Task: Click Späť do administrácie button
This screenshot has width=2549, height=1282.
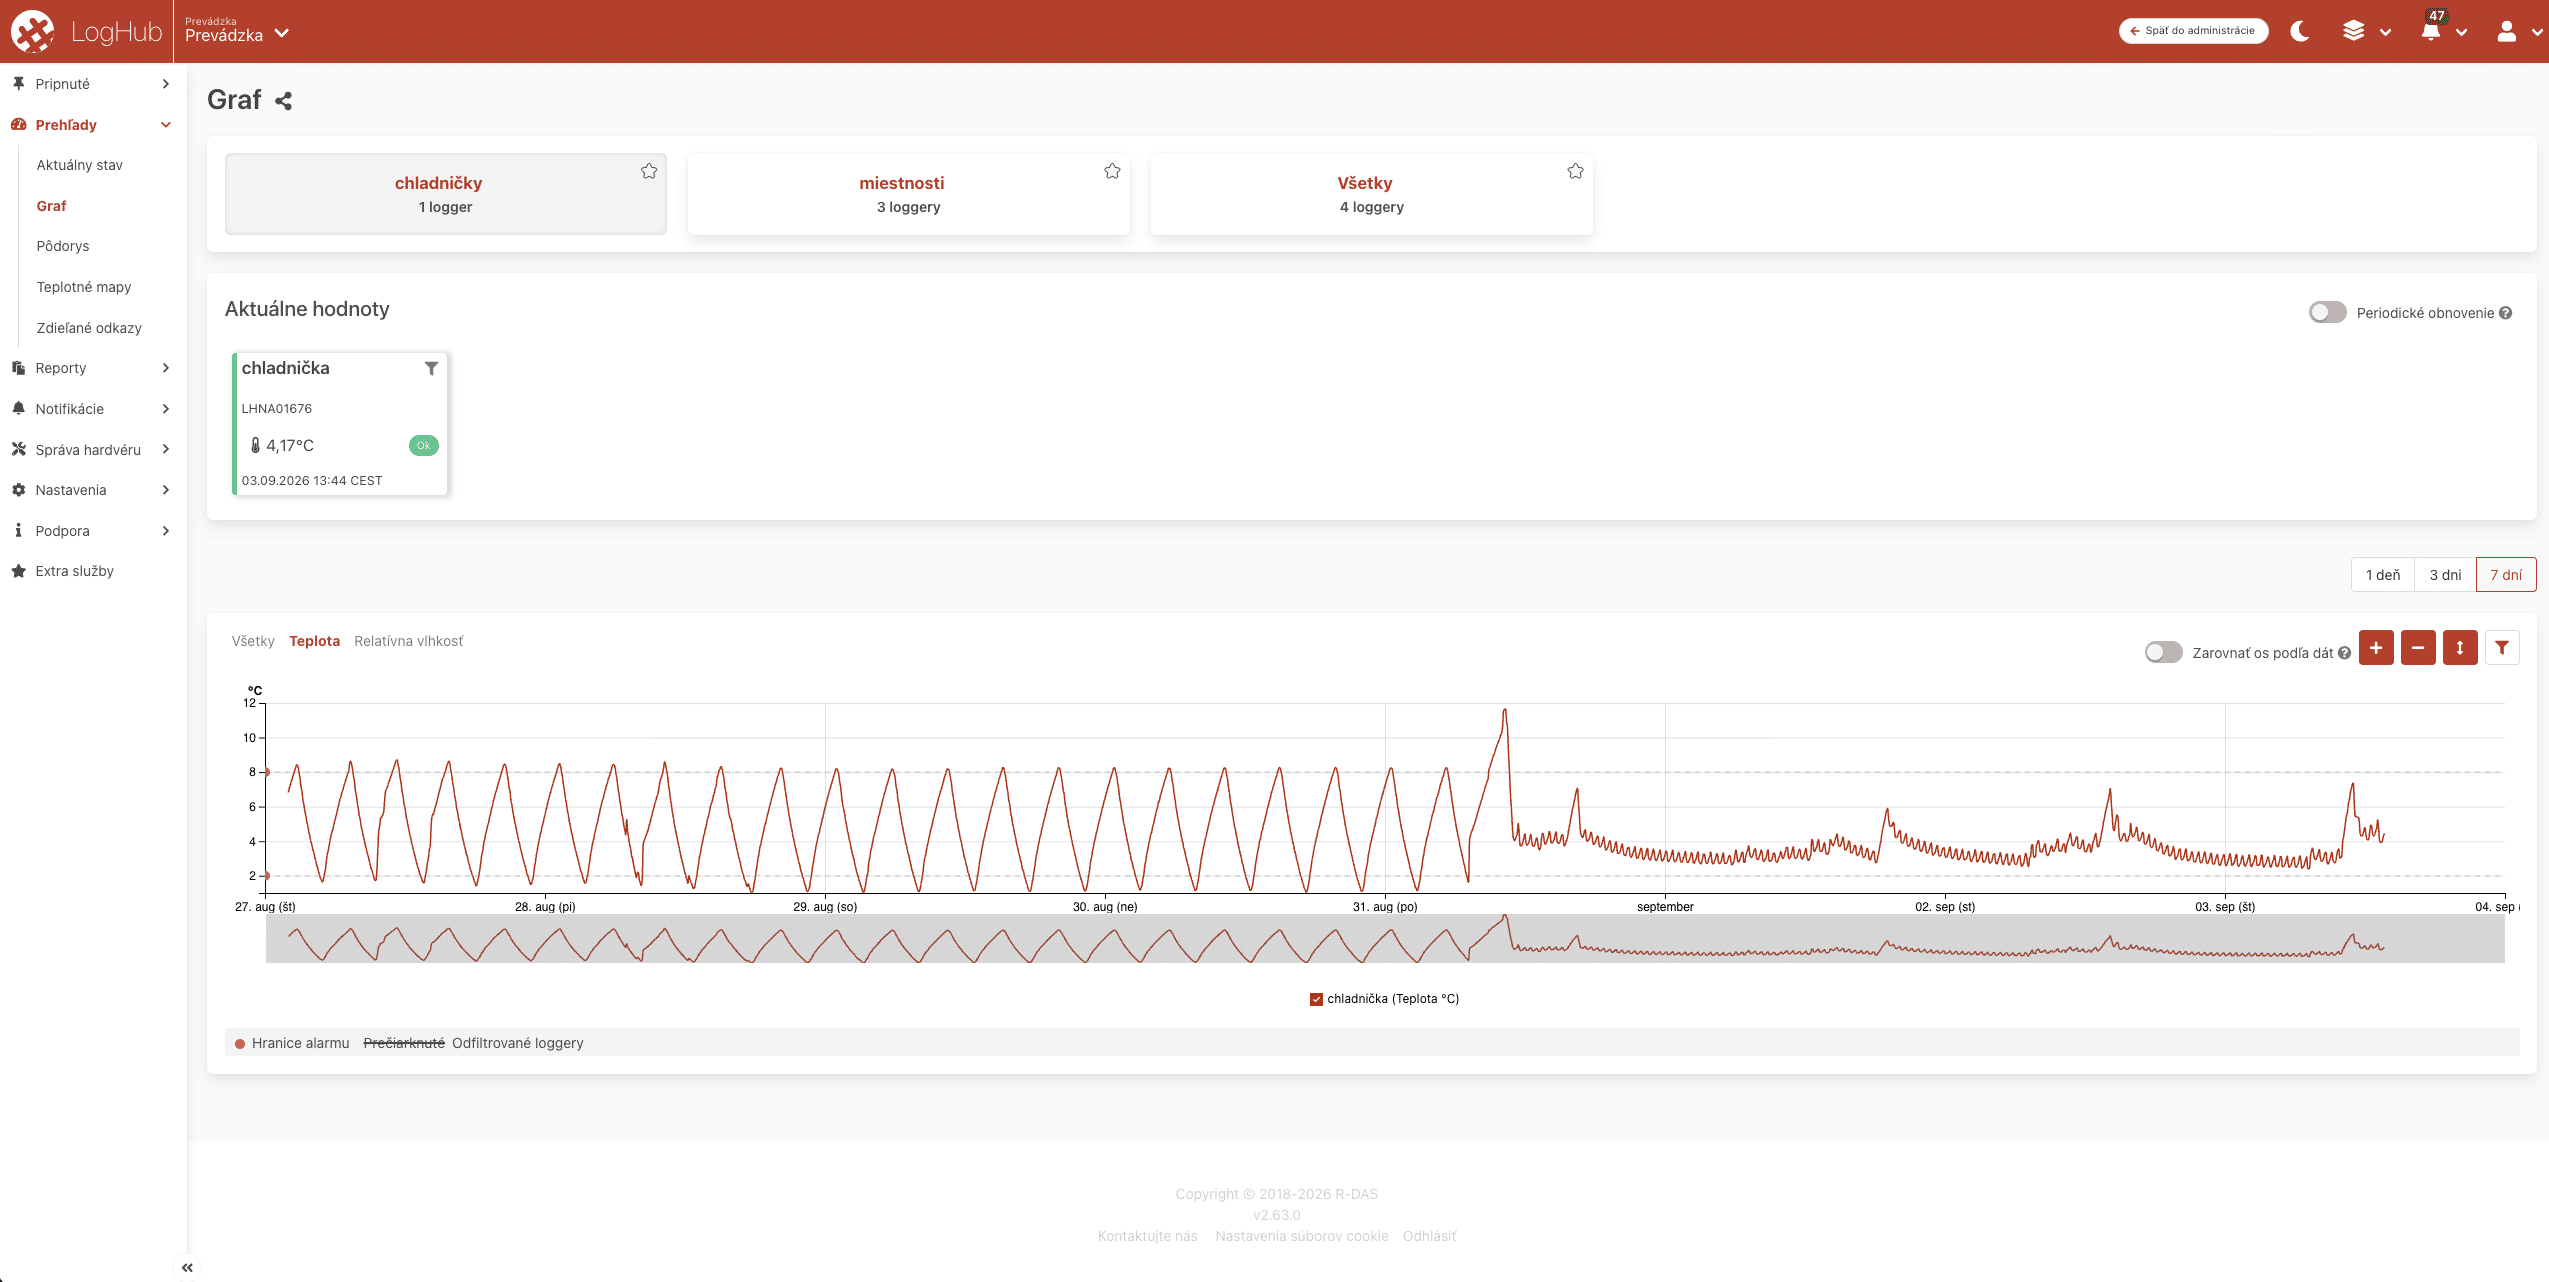Action: pyautogui.click(x=2193, y=31)
